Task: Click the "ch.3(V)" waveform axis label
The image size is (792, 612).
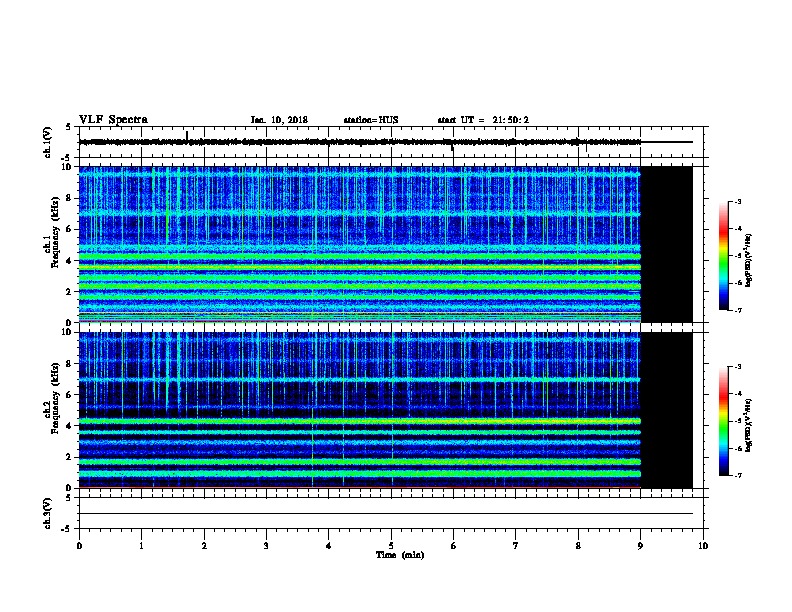Action: pyautogui.click(x=47, y=513)
